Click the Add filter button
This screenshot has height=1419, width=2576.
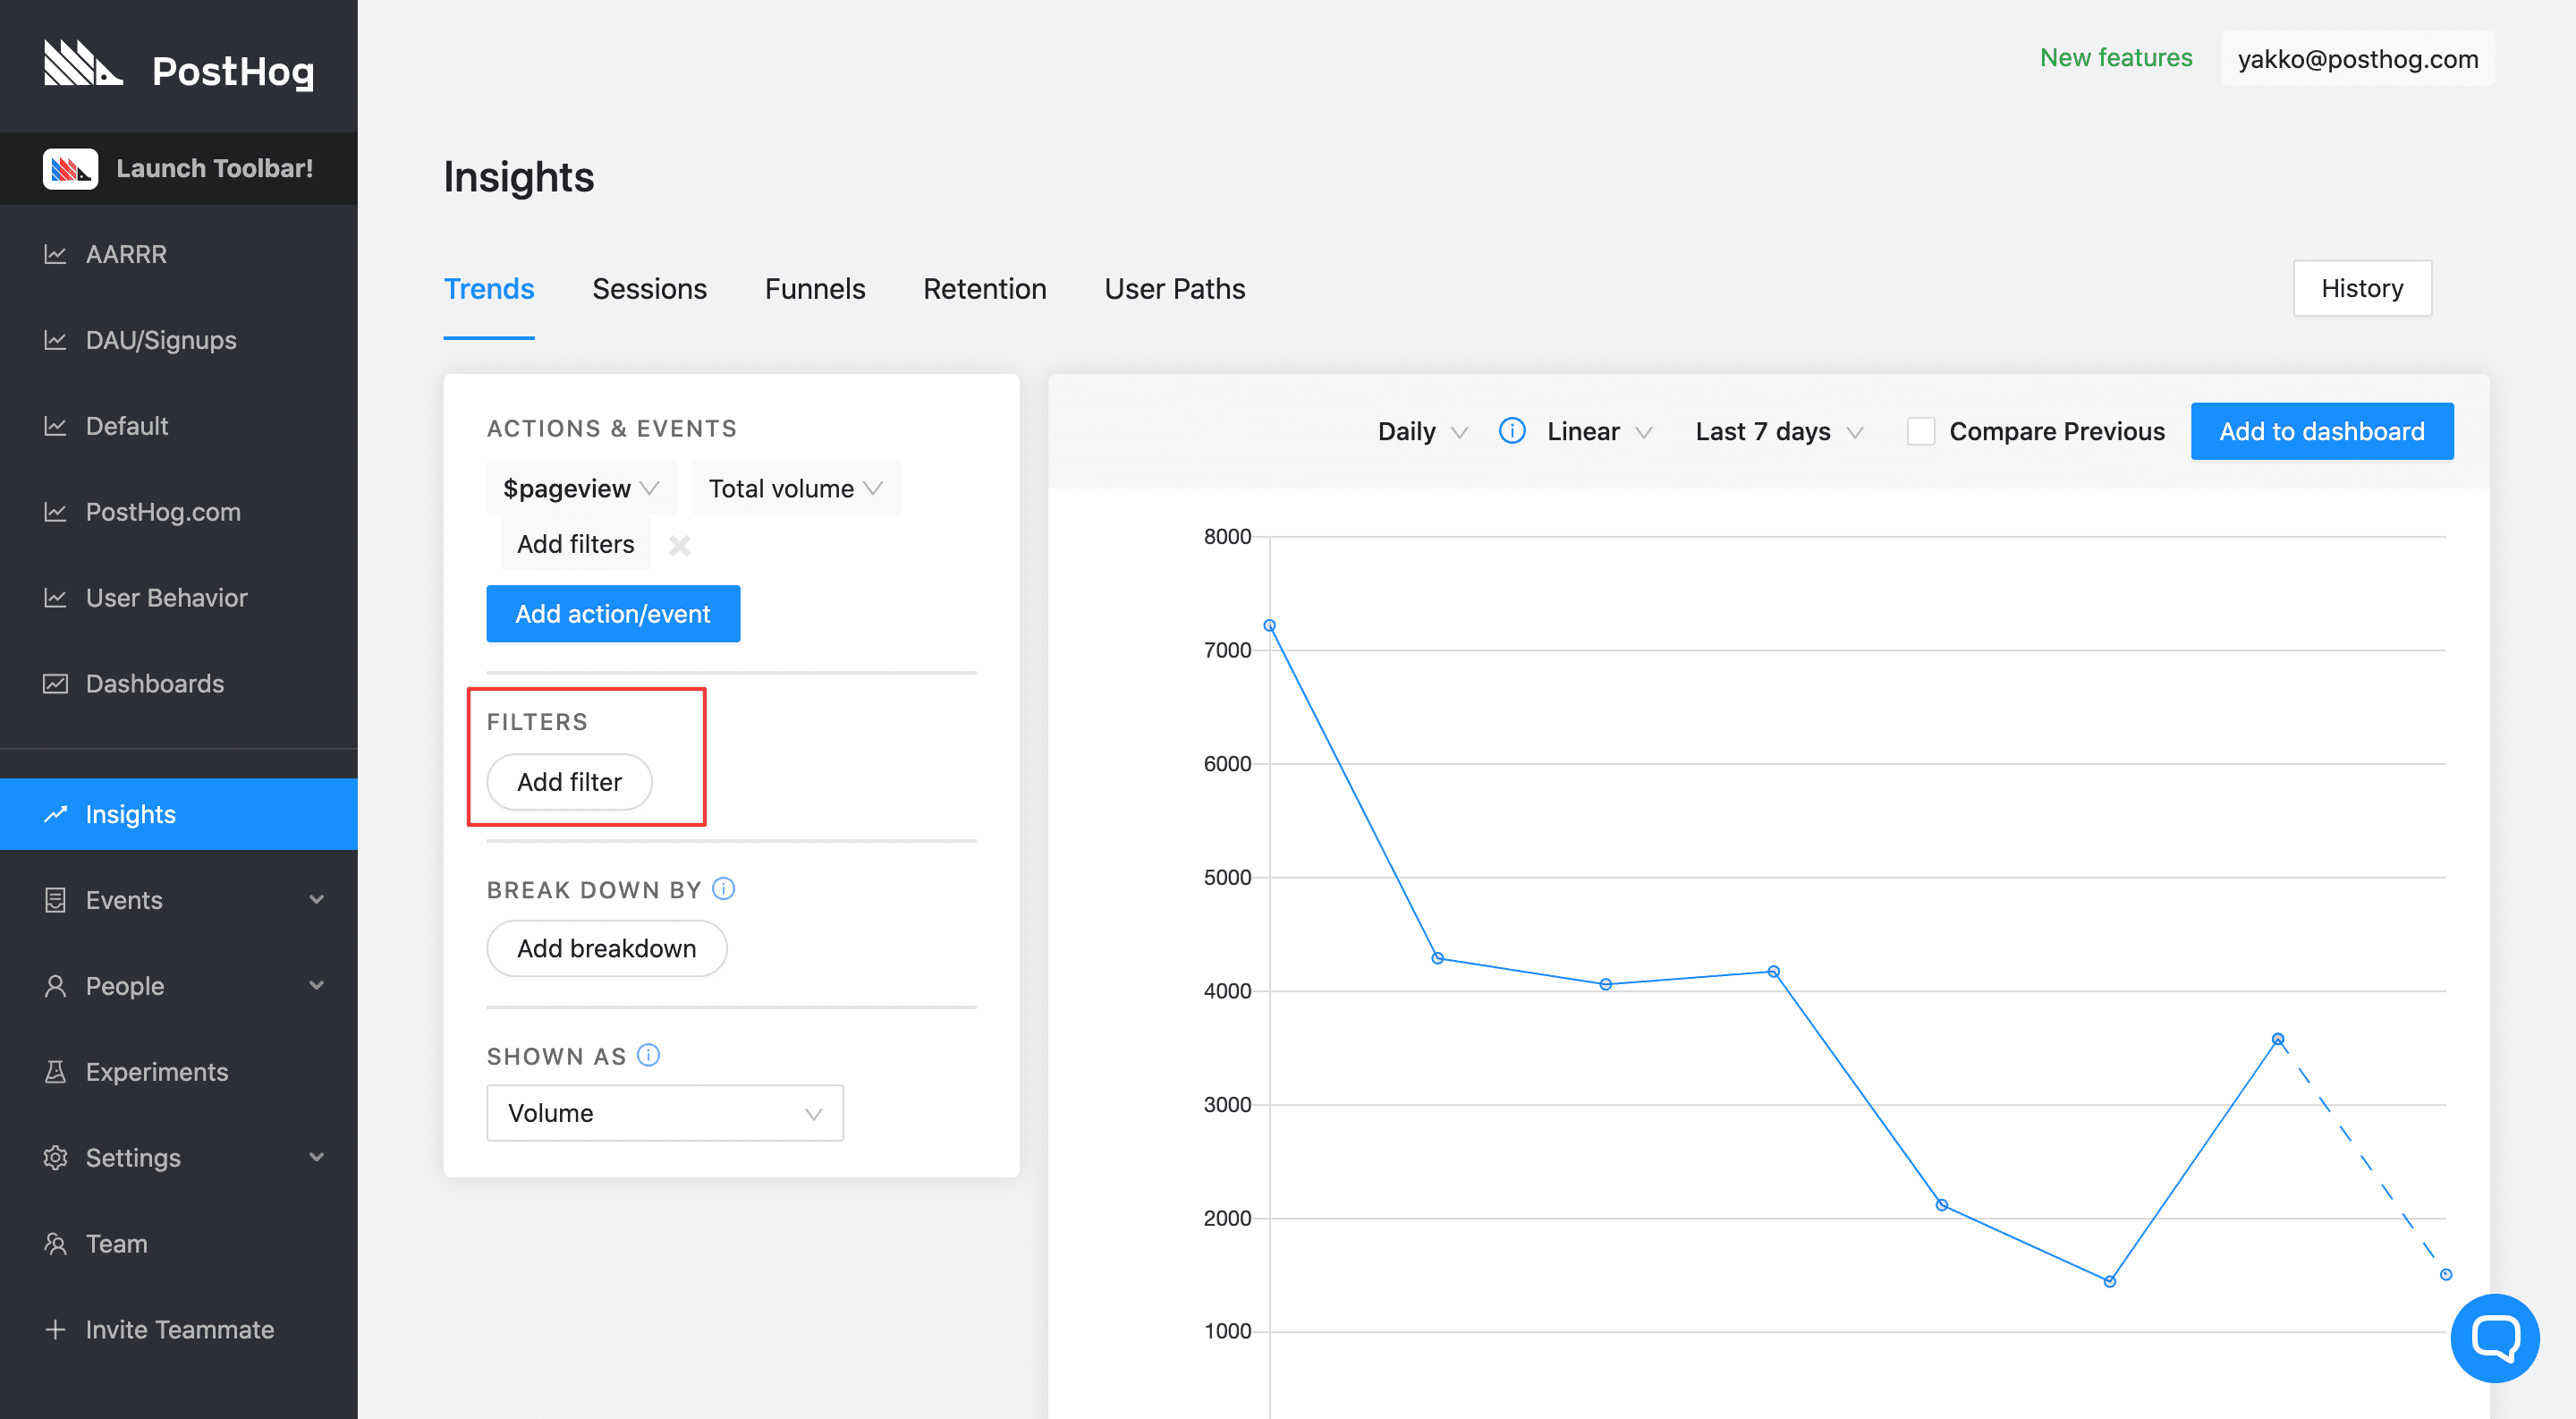click(569, 782)
